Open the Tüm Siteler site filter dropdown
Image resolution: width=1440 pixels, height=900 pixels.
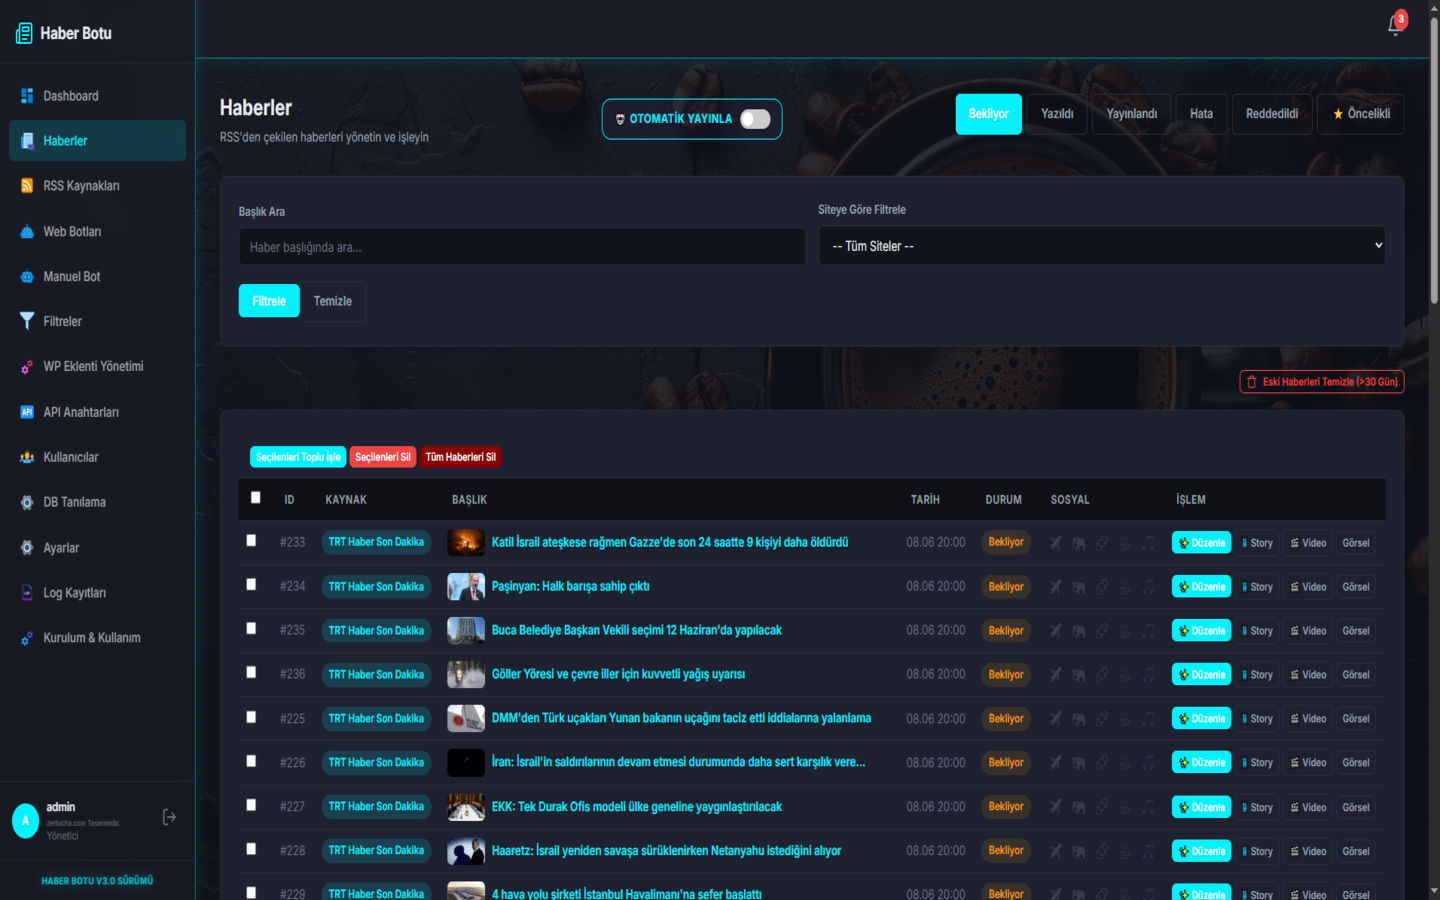point(1102,246)
